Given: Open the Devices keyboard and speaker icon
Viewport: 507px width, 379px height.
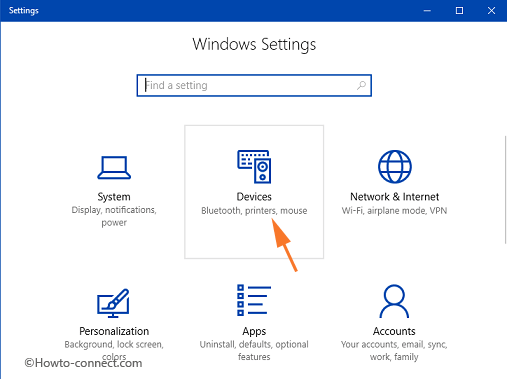Looking at the screenshot, I should [x=254, y=166].
